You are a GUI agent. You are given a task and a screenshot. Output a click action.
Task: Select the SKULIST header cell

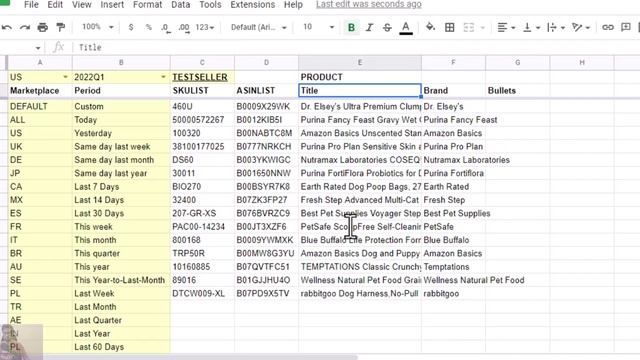[x=202, y=91]
